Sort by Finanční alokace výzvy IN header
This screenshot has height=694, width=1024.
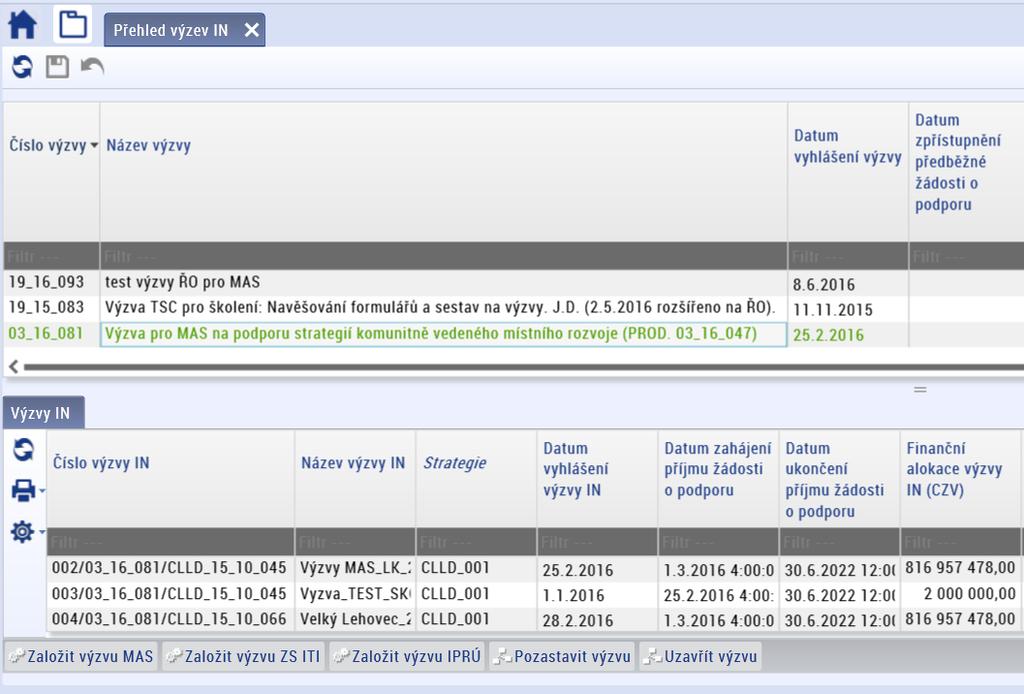coord(953,469)
